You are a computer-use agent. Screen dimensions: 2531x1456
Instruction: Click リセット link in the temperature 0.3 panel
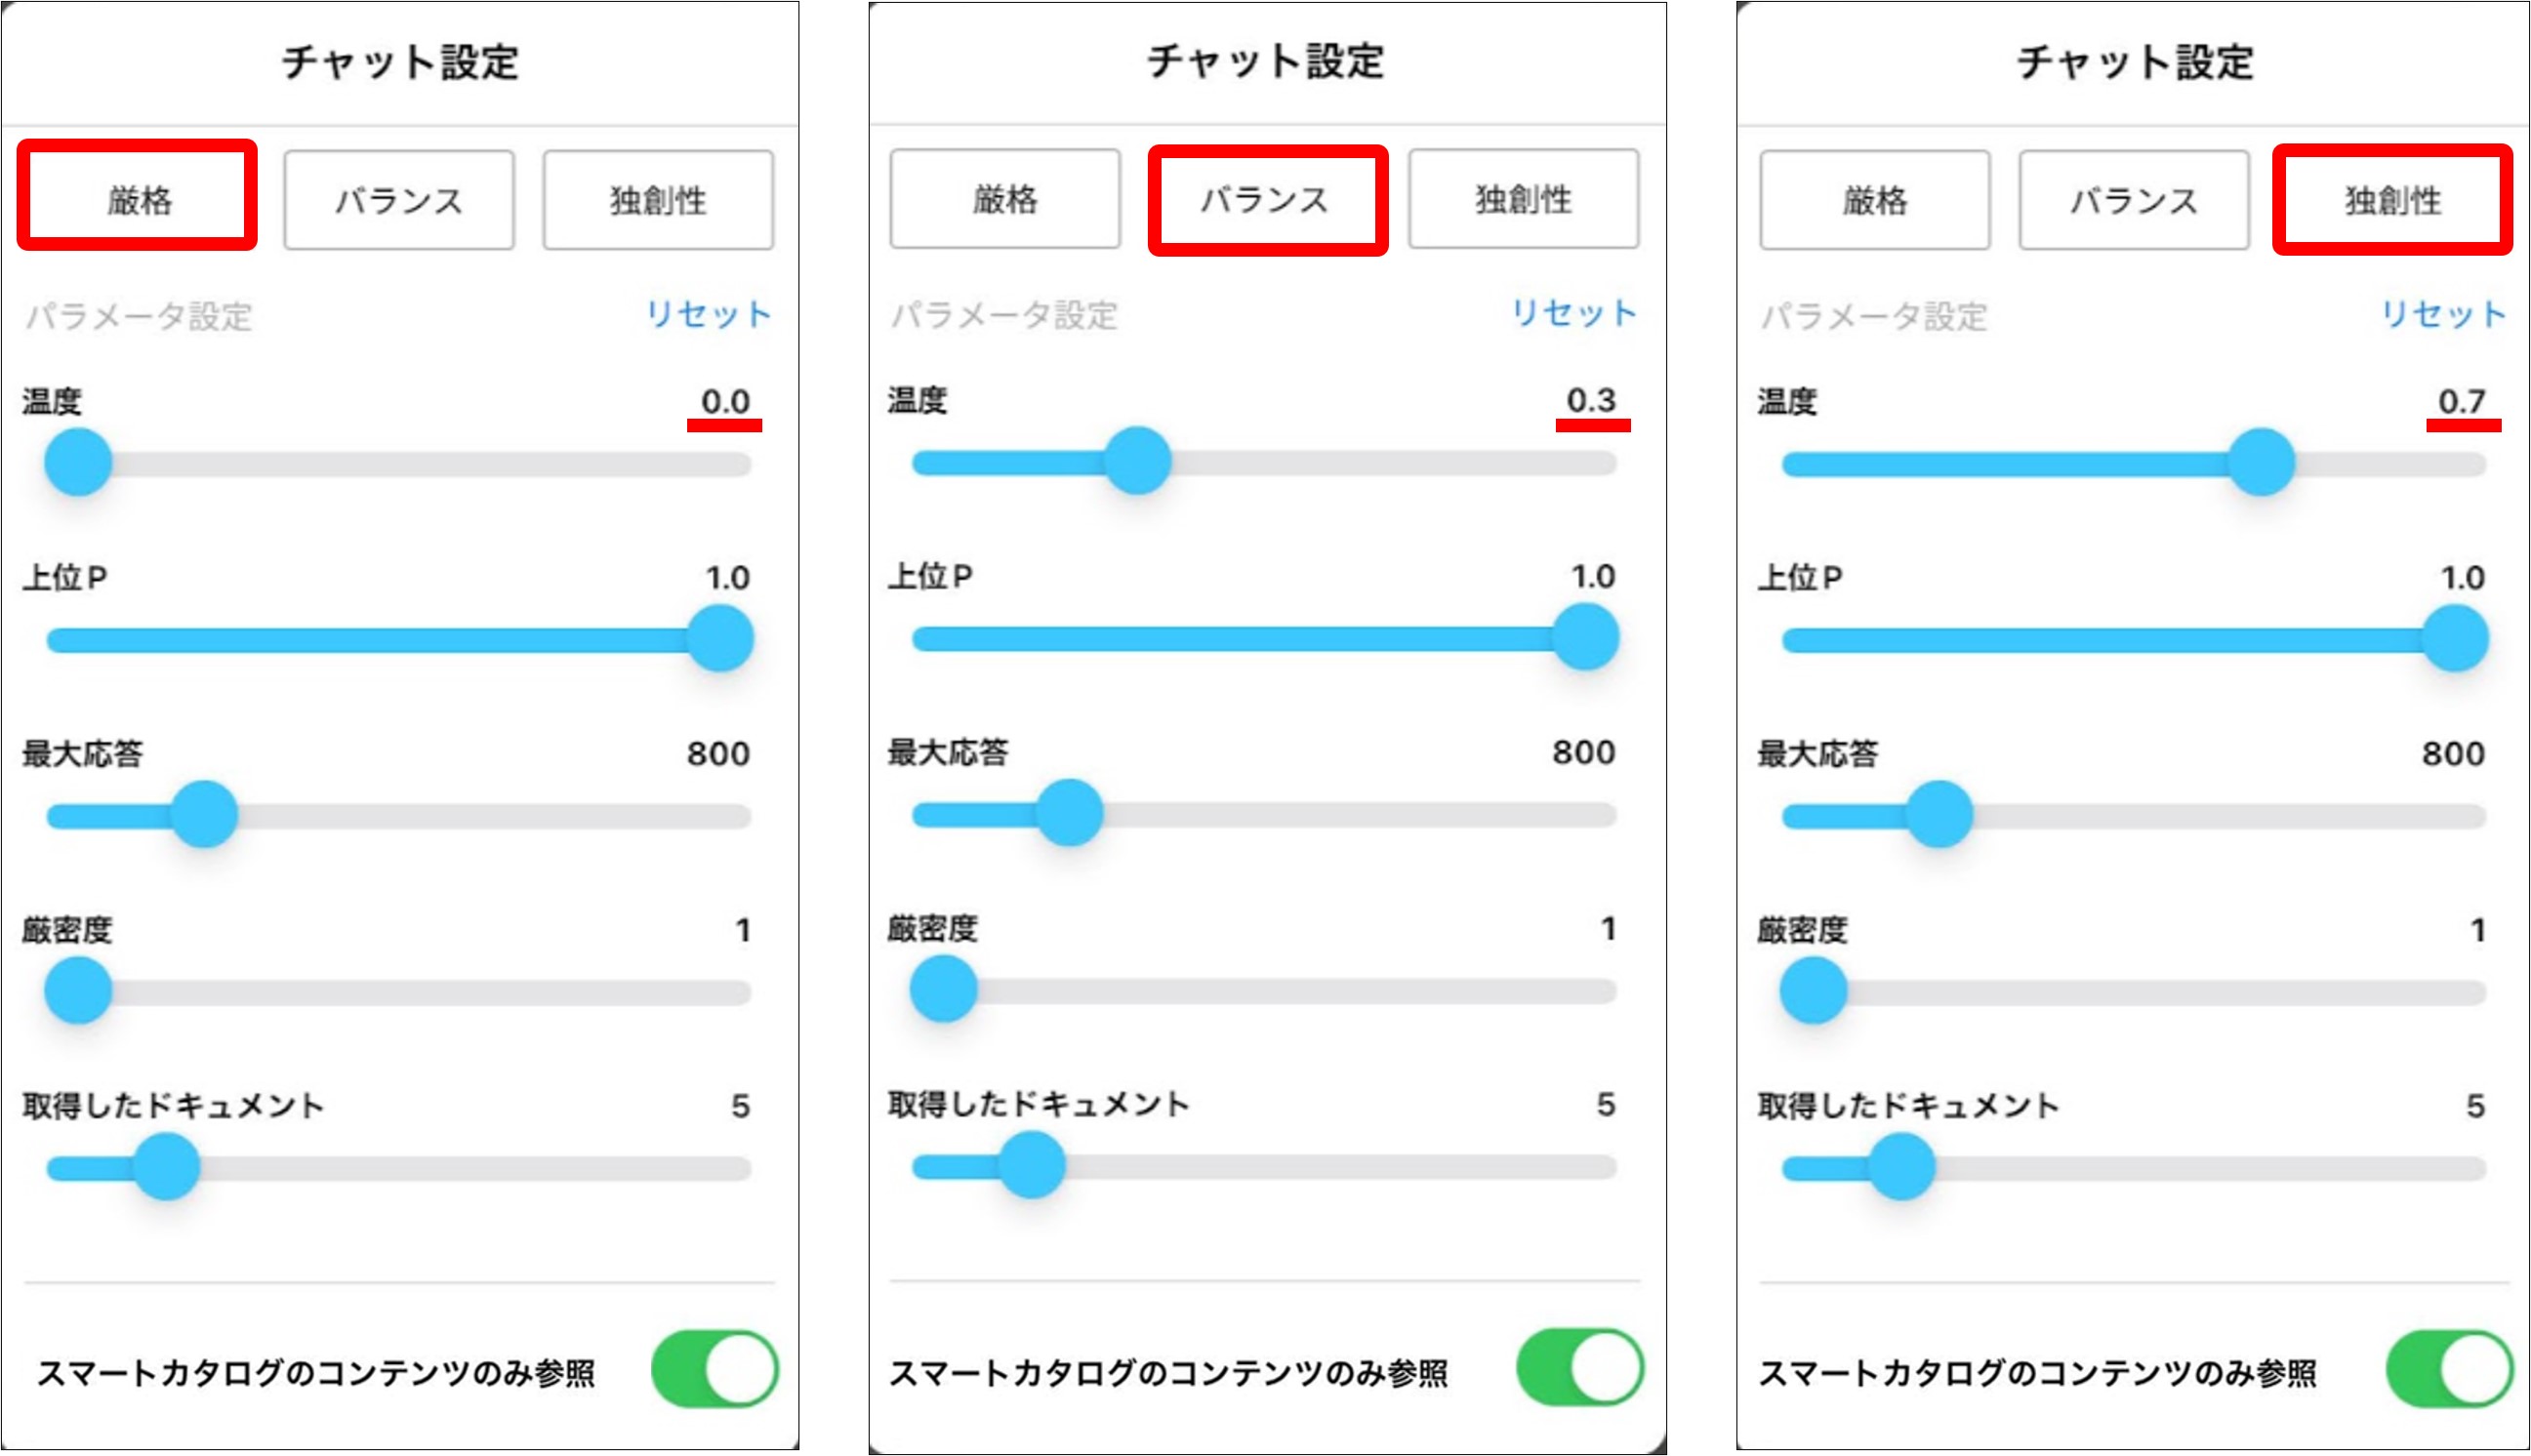[x=1573, y=313]
